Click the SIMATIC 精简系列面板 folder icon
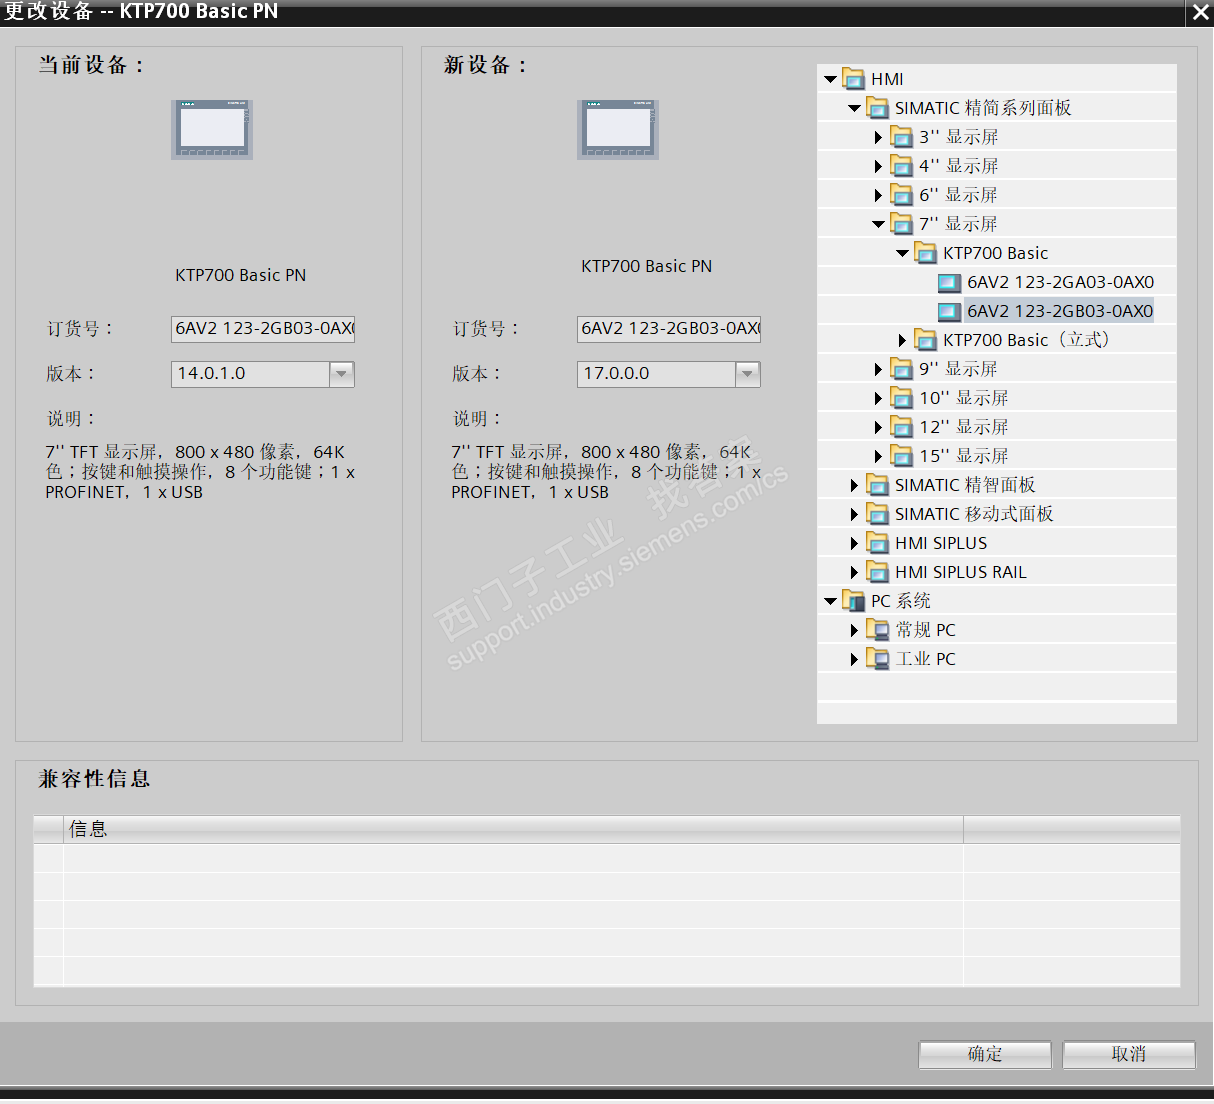Viewport: 1214px width, 1104px height. (x=877, y=108)
